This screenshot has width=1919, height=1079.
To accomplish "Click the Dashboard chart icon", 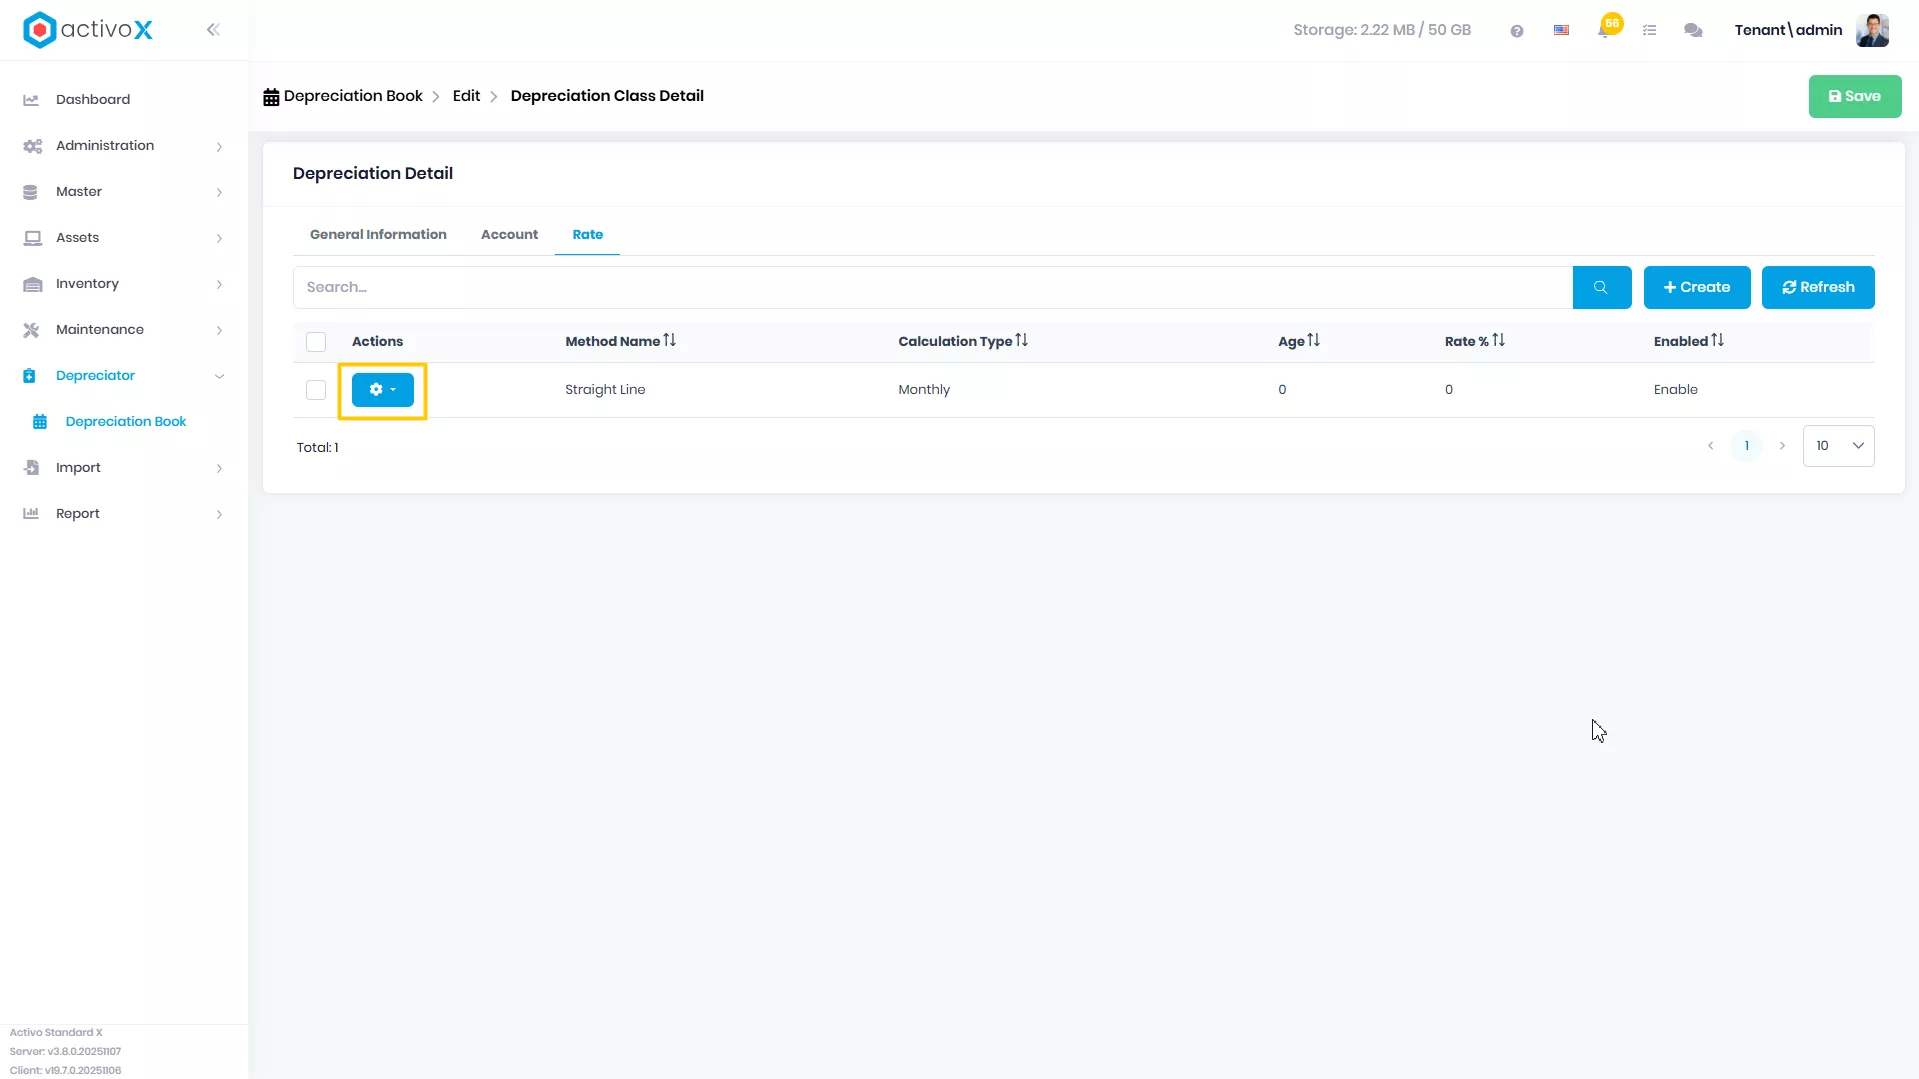I will (31, 100).
